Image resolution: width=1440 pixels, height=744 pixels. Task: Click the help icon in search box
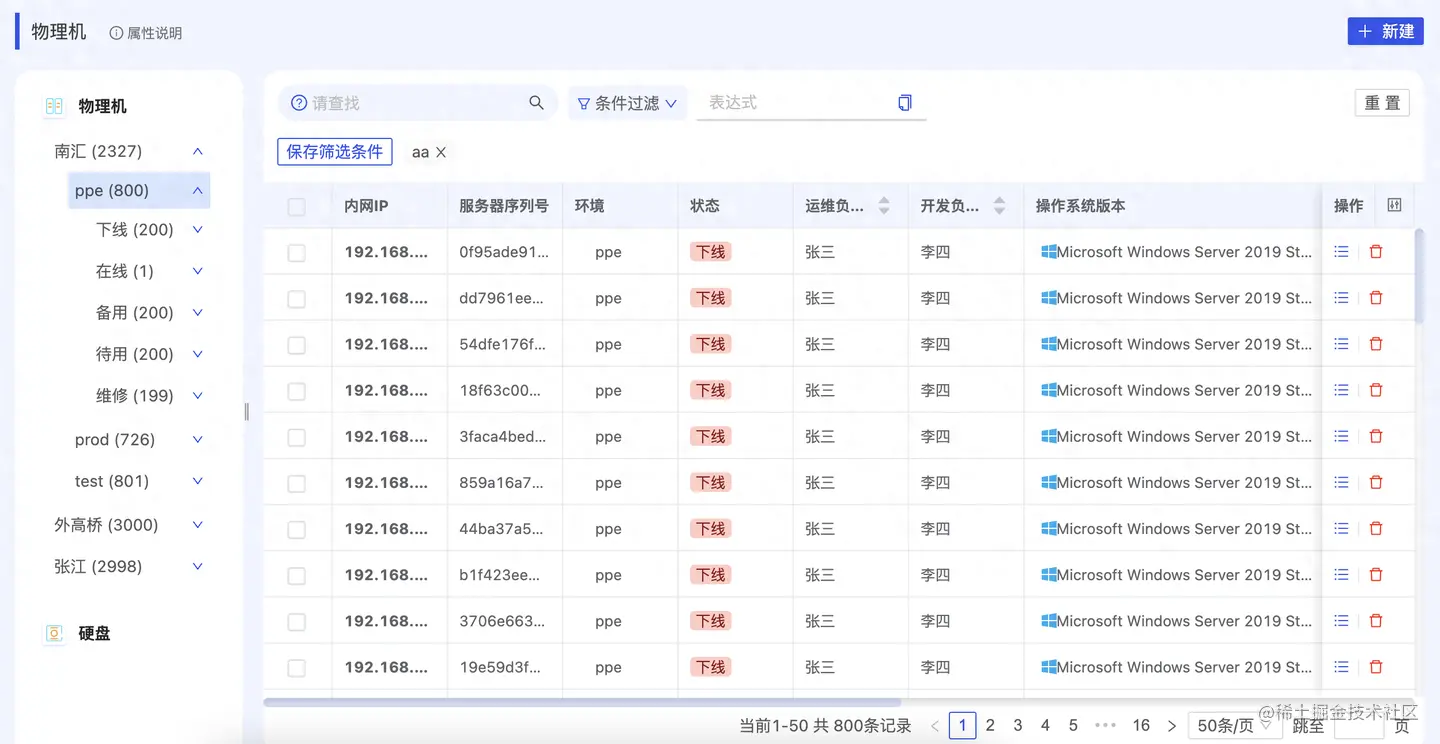(299, 102)
